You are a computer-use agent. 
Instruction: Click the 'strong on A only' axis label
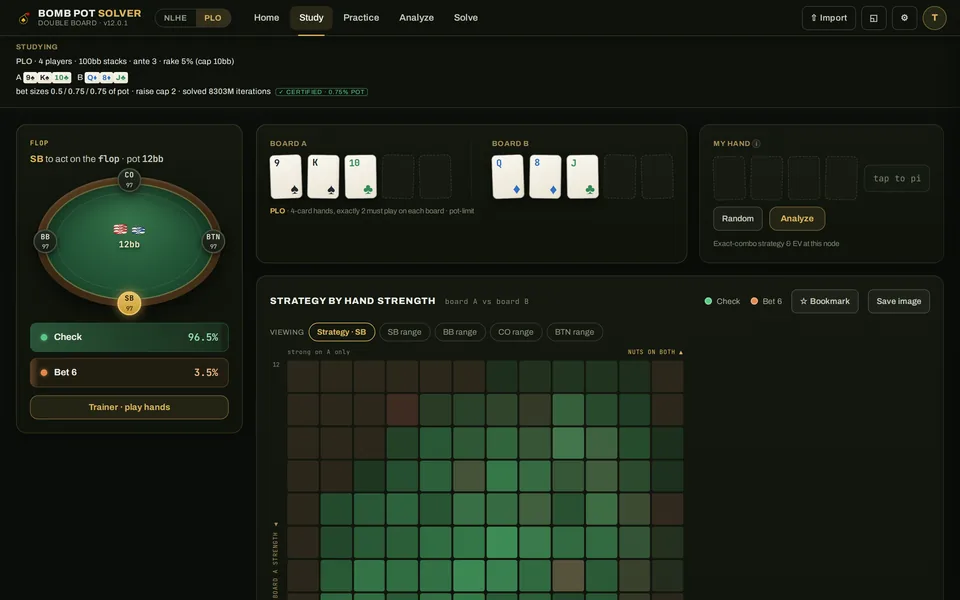tap(318, 352)
